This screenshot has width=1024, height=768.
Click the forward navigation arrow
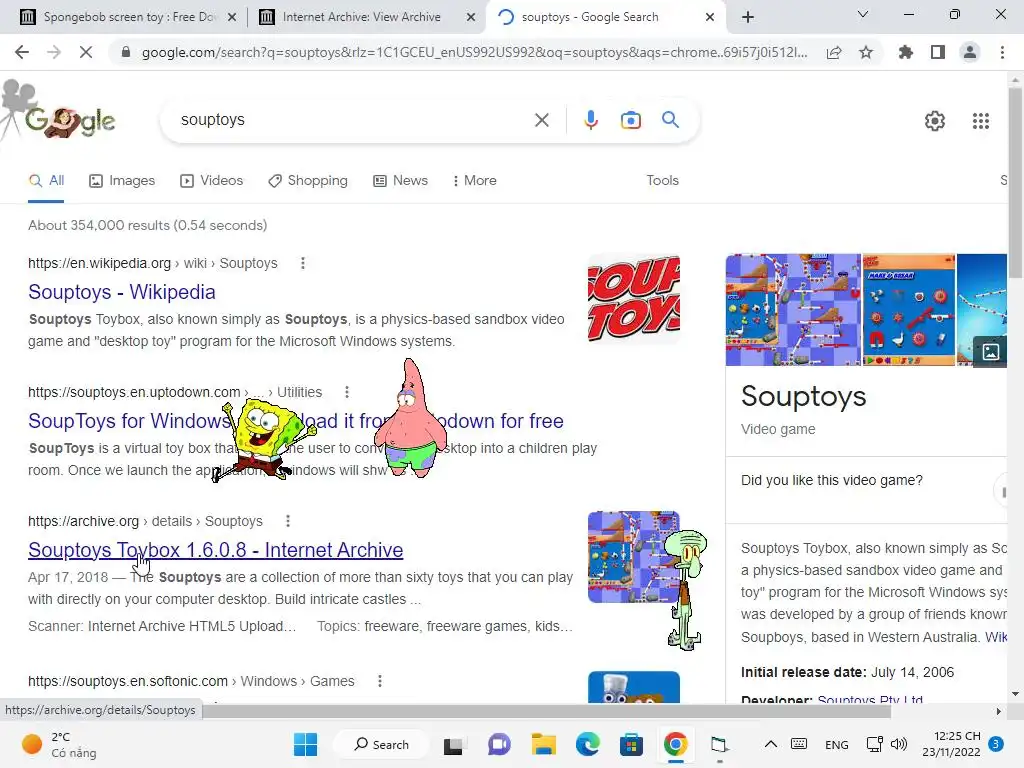point(54,52)
